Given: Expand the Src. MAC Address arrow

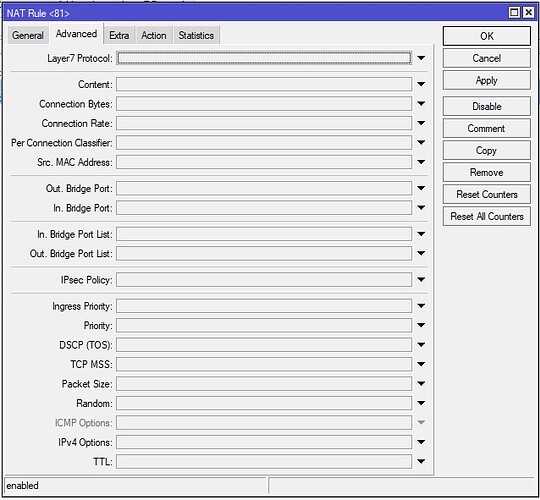Looking at the screenshot, I should tap(421, 162).
